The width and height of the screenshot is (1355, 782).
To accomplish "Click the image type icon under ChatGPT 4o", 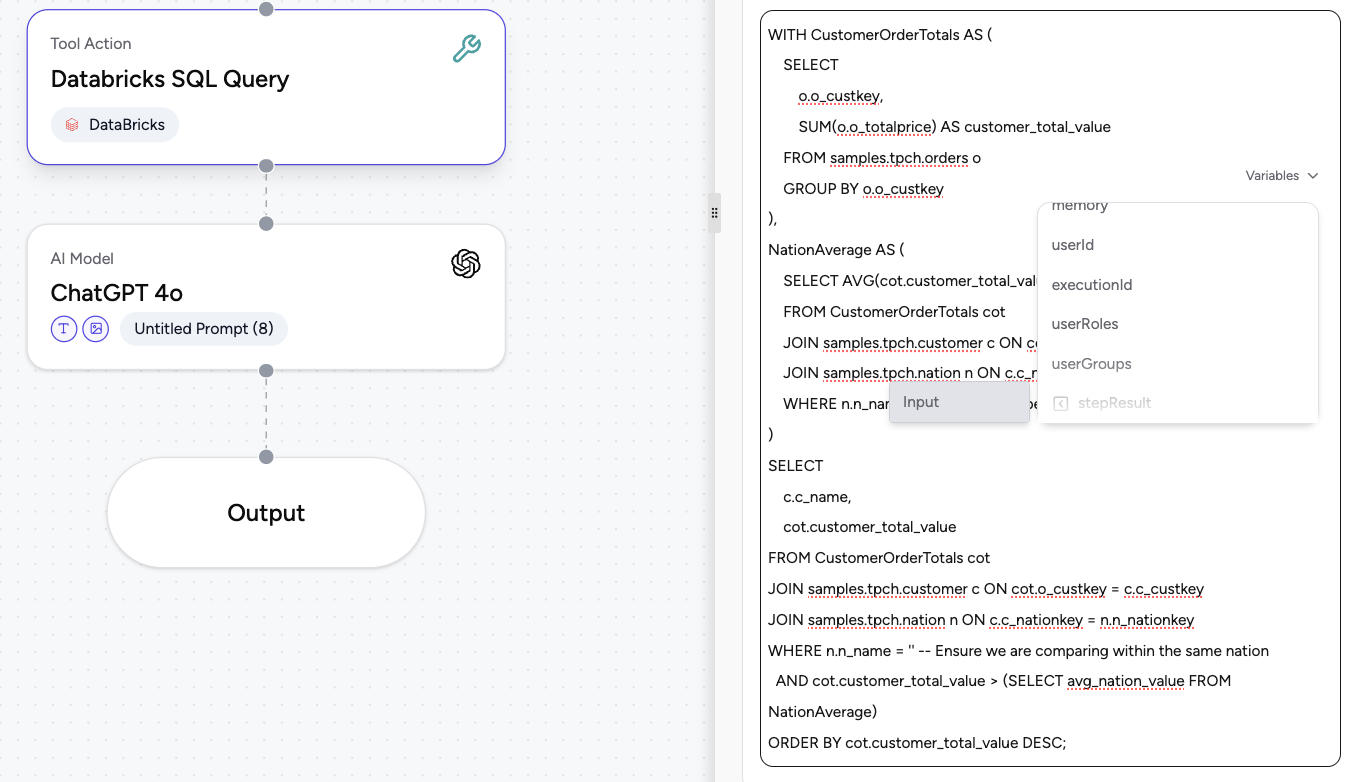I will tap(96, 328).
